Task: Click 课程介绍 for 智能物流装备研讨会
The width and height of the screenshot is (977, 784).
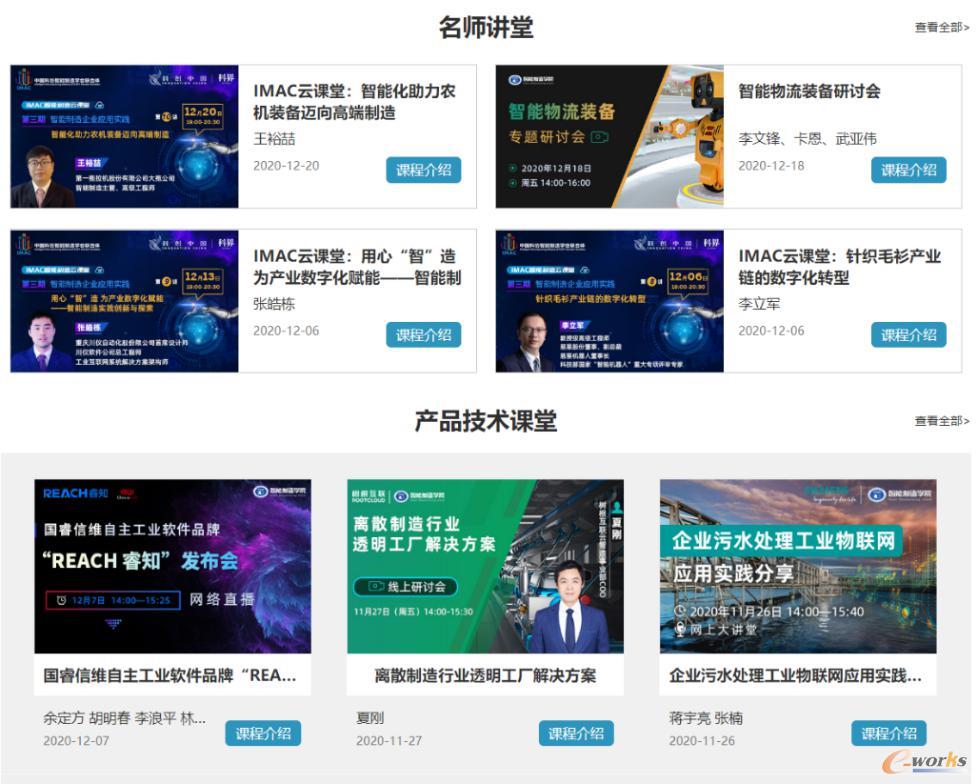Action: coord(908,170)
